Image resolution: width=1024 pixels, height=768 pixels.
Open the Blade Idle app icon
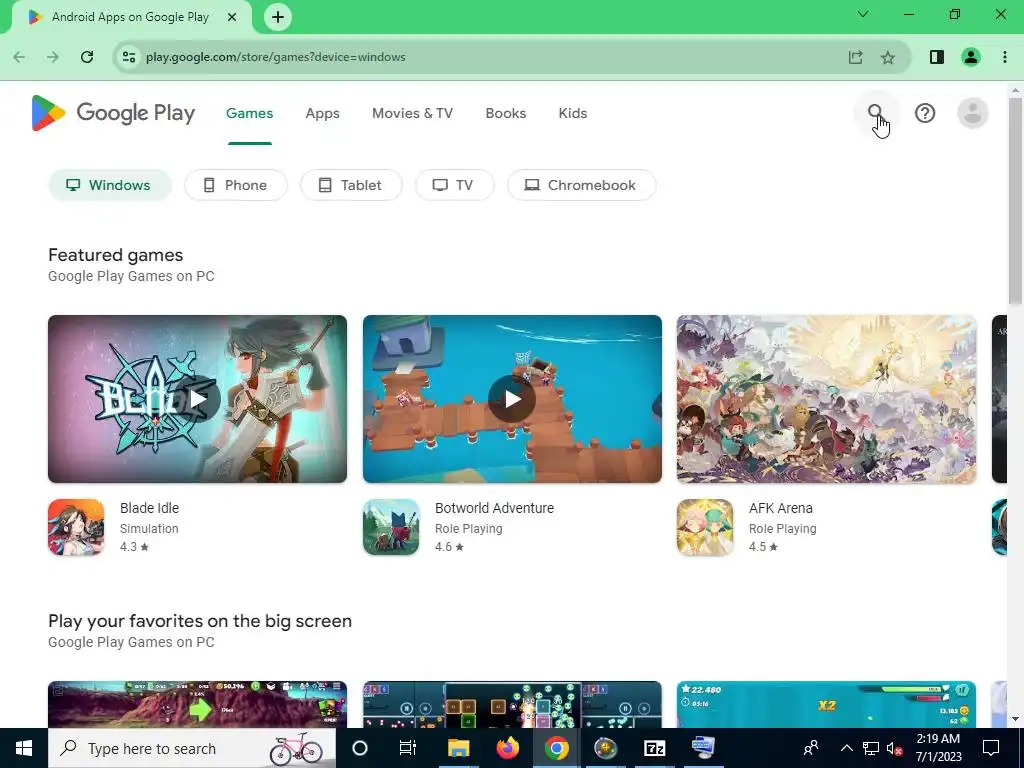point(76,527)
